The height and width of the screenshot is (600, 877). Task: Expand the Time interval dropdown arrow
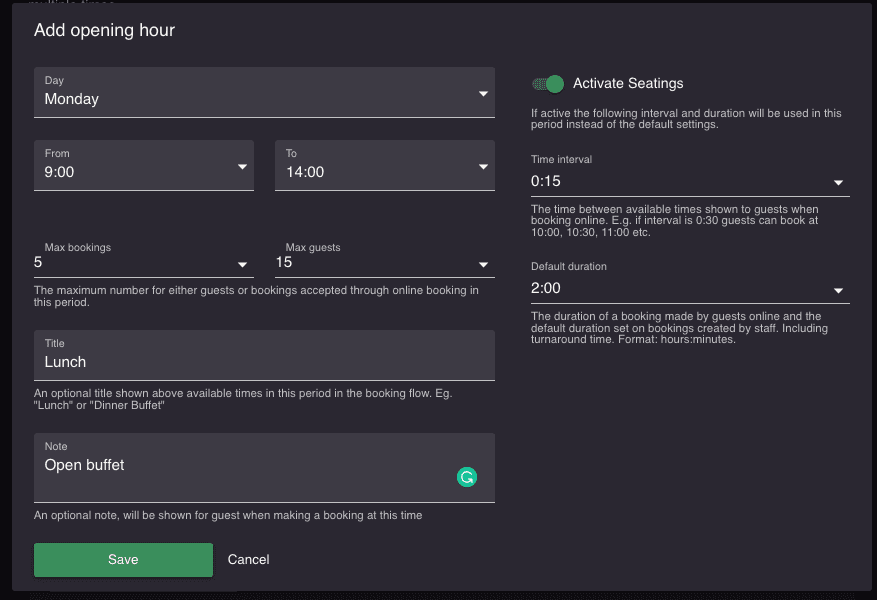tap(838, 182)
